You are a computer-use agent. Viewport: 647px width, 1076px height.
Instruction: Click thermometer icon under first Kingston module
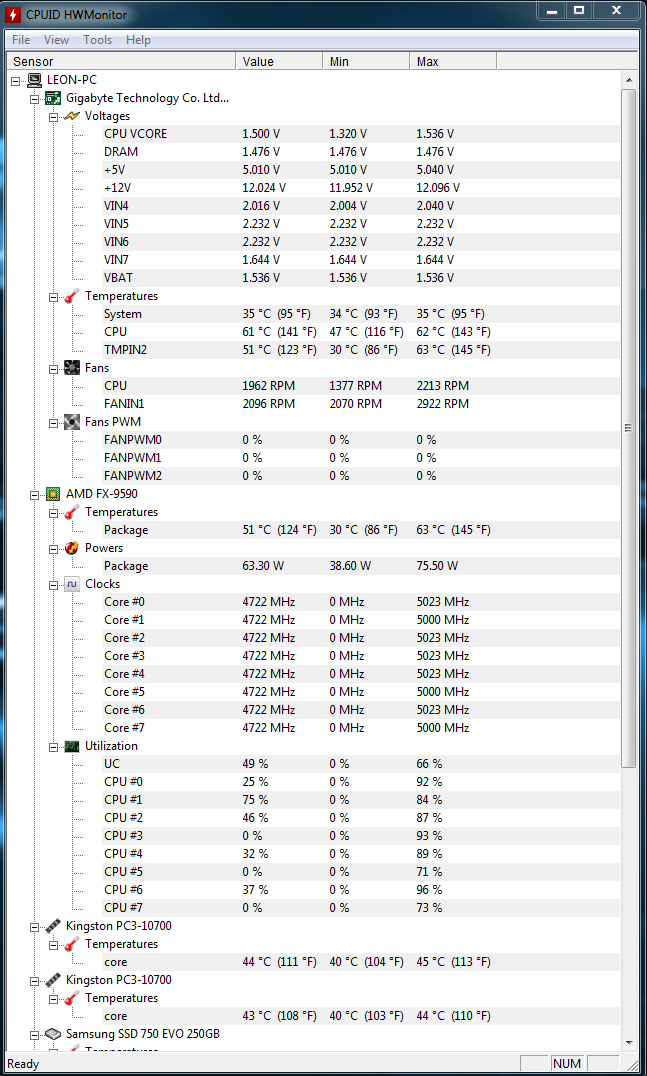click(x=72, y=944)
